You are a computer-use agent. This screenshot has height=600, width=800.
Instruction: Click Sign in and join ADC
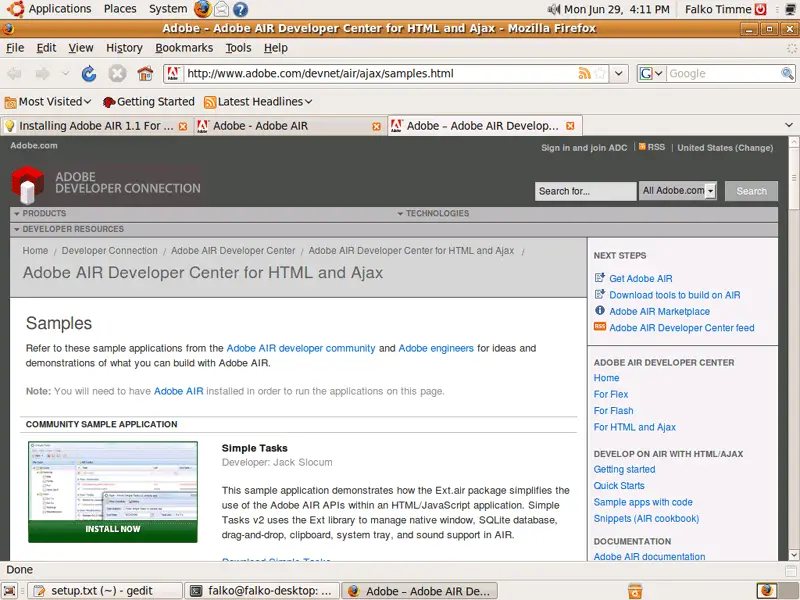click(584, 148)
